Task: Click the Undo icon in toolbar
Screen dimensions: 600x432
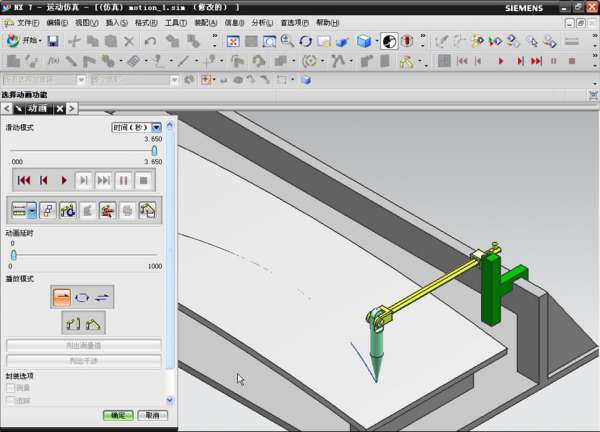Action: pos(150,41)
